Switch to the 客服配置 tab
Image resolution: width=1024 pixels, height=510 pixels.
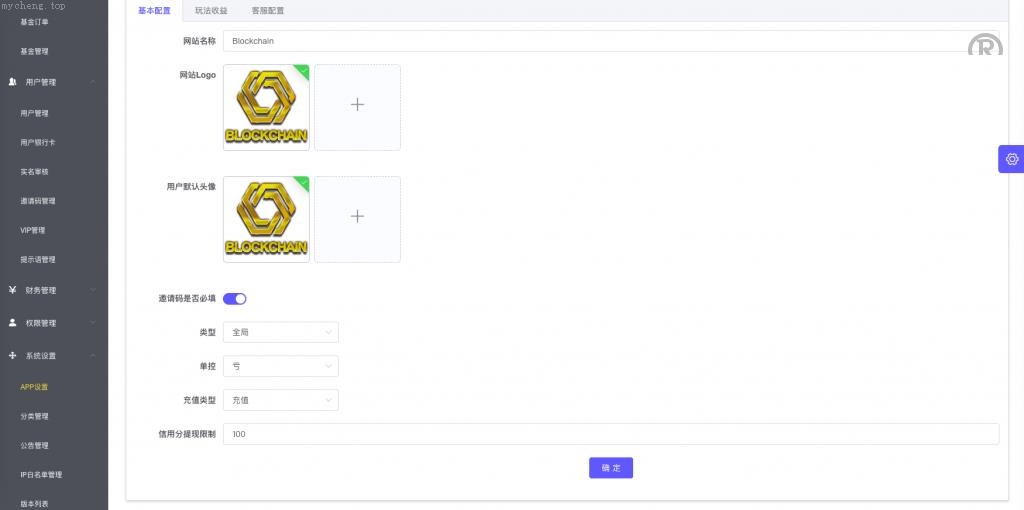pyautogui.click(x=267, y=11)
